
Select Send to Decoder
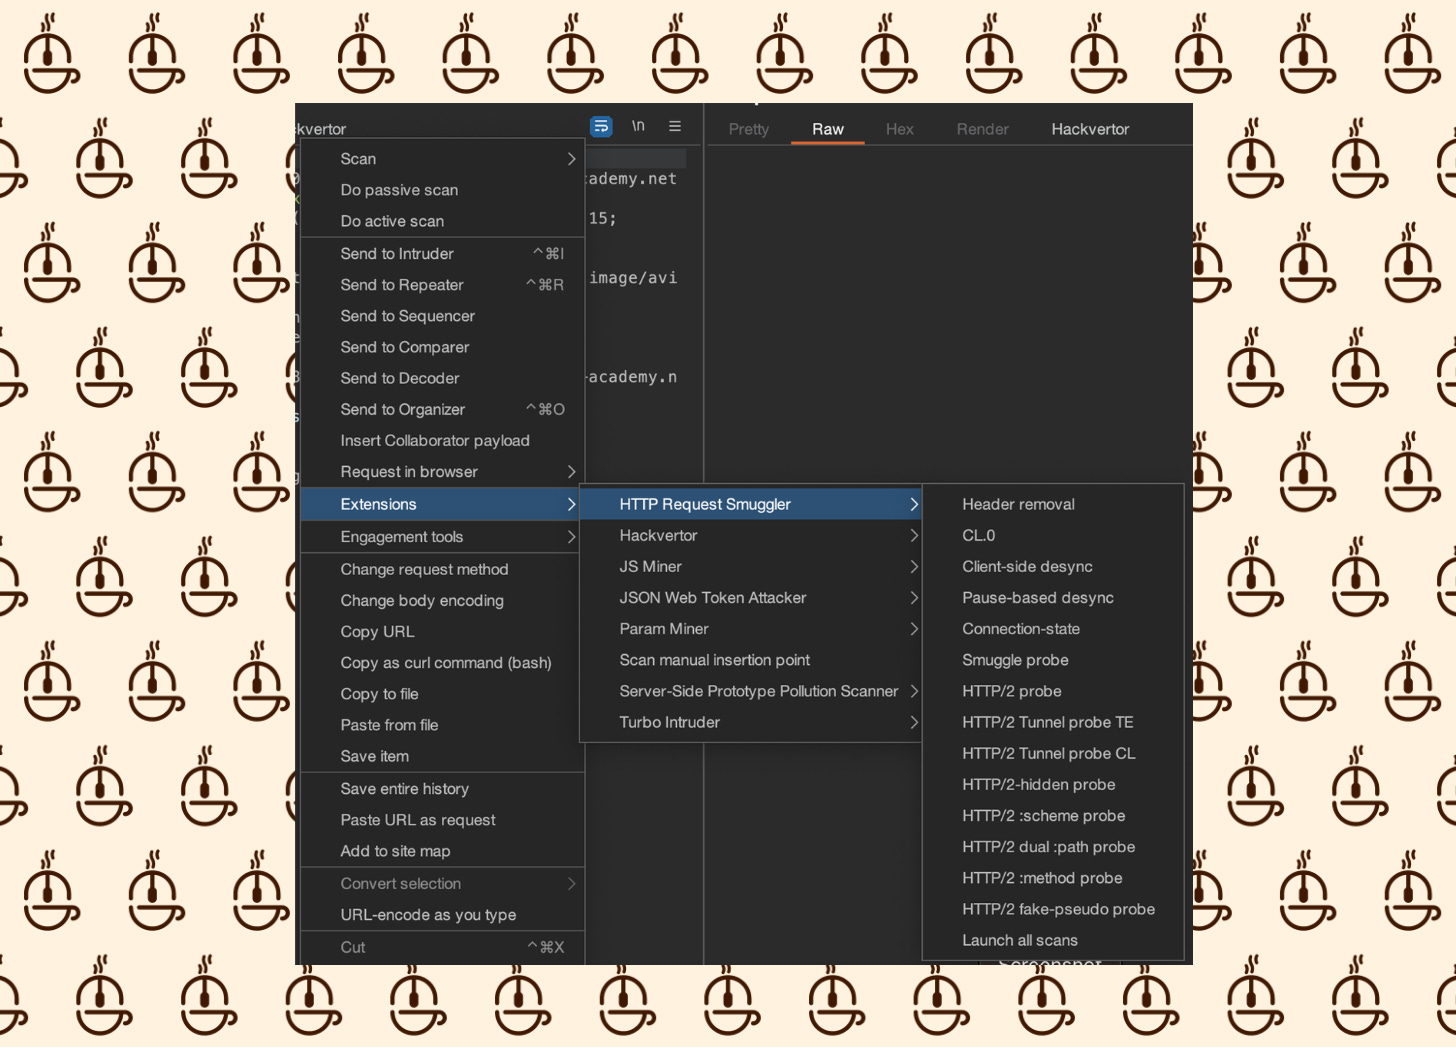[443, 378]
